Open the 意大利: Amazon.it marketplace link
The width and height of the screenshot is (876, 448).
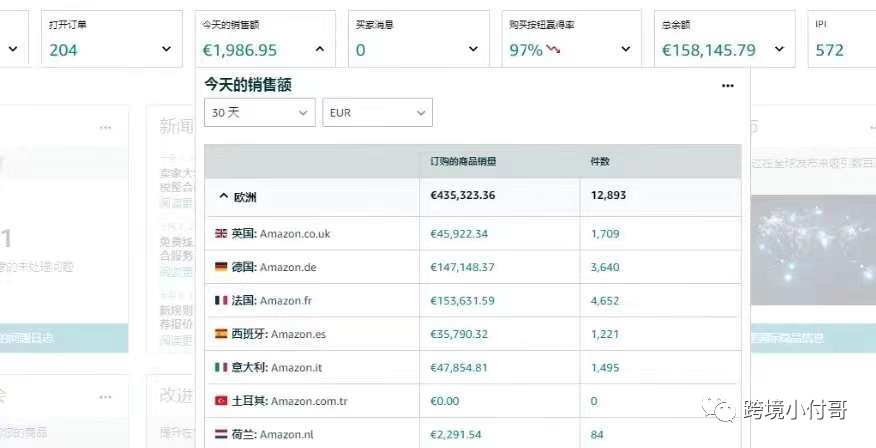pos(277,368)
